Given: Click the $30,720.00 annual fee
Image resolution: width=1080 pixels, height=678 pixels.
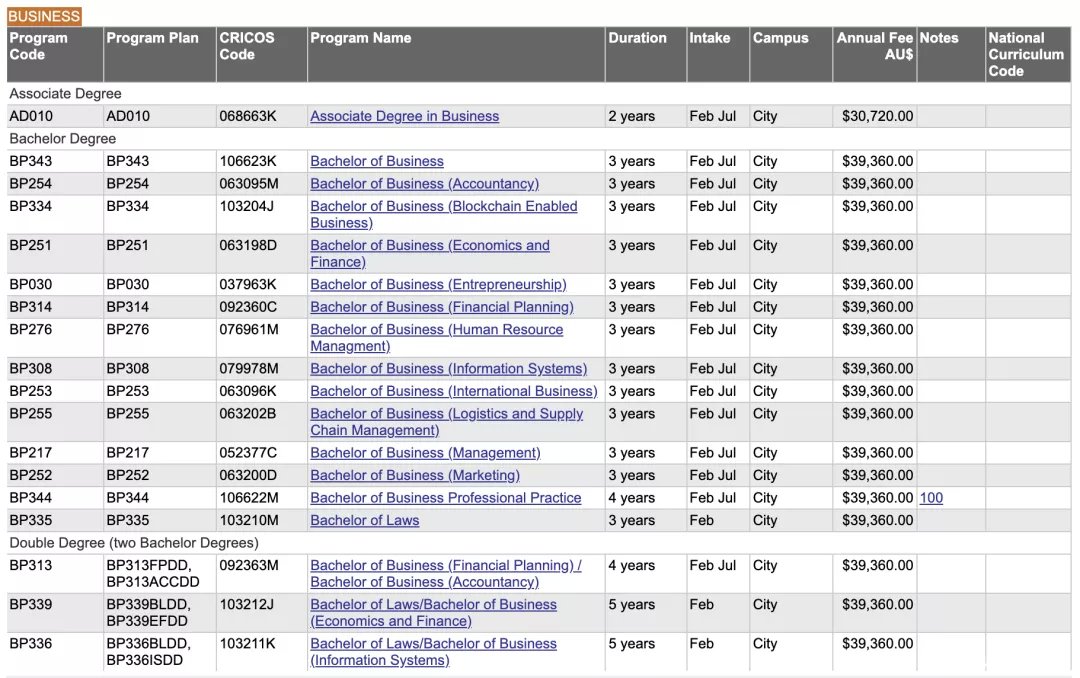Looking at the screenshot, I should click(x=878, y=116).
